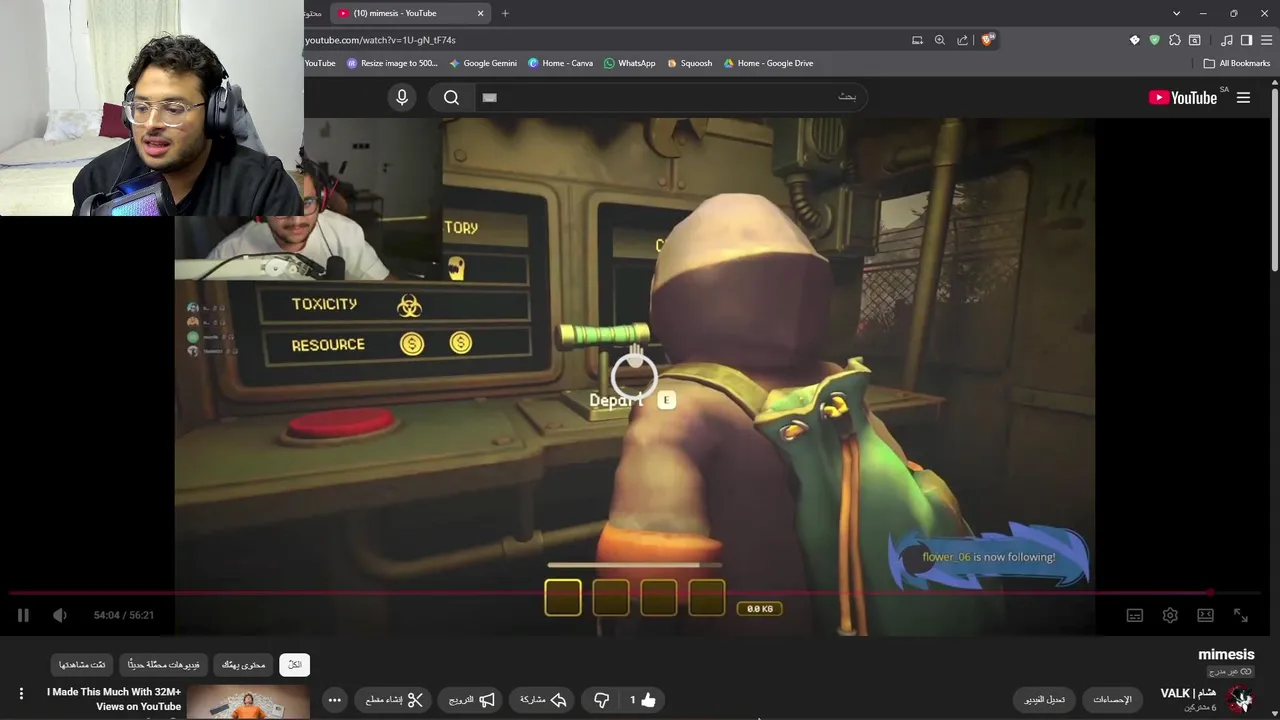
Task: Go to the YouTube home logo
Action: pos(1183,97)
